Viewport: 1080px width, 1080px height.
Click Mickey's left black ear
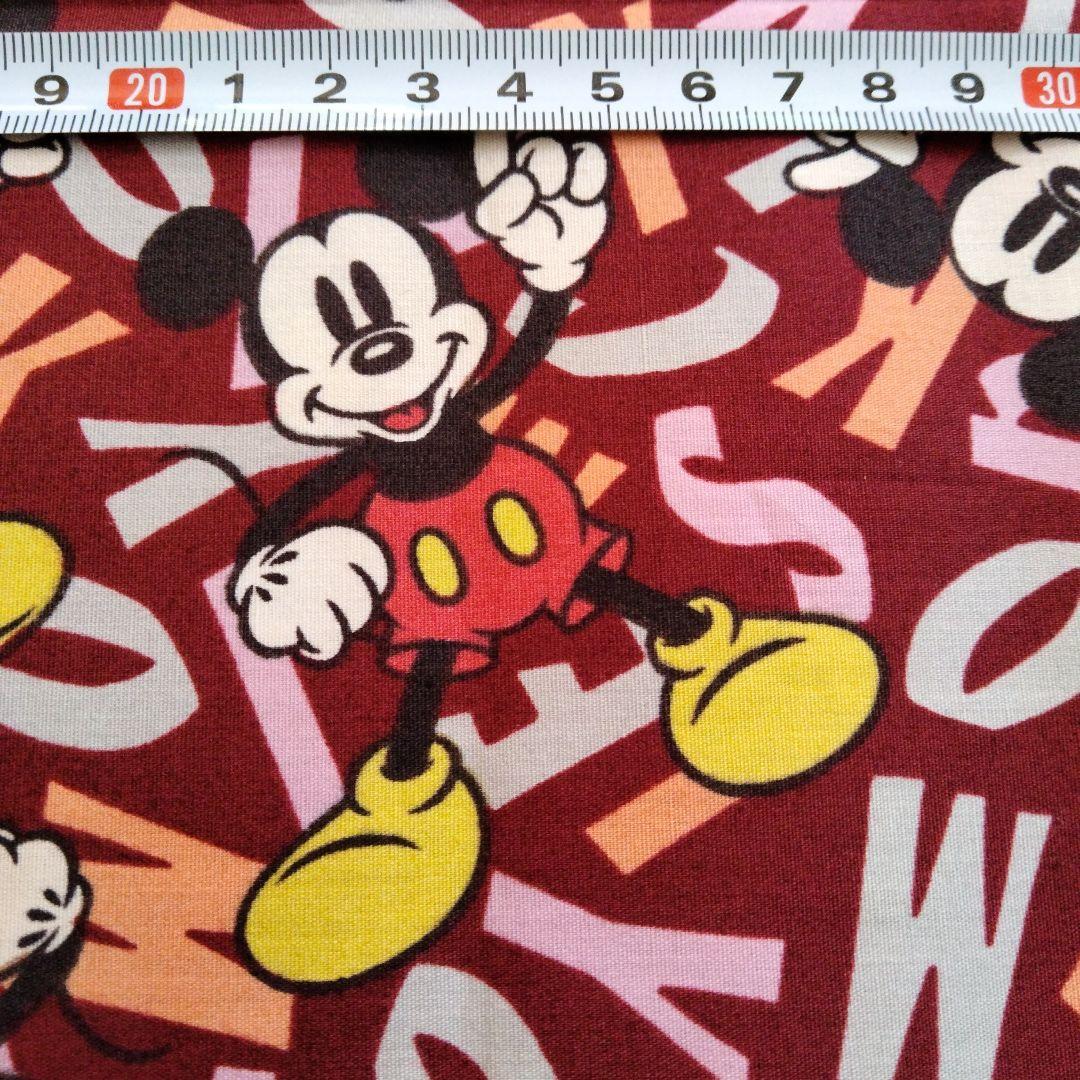[x=195, y=267]
